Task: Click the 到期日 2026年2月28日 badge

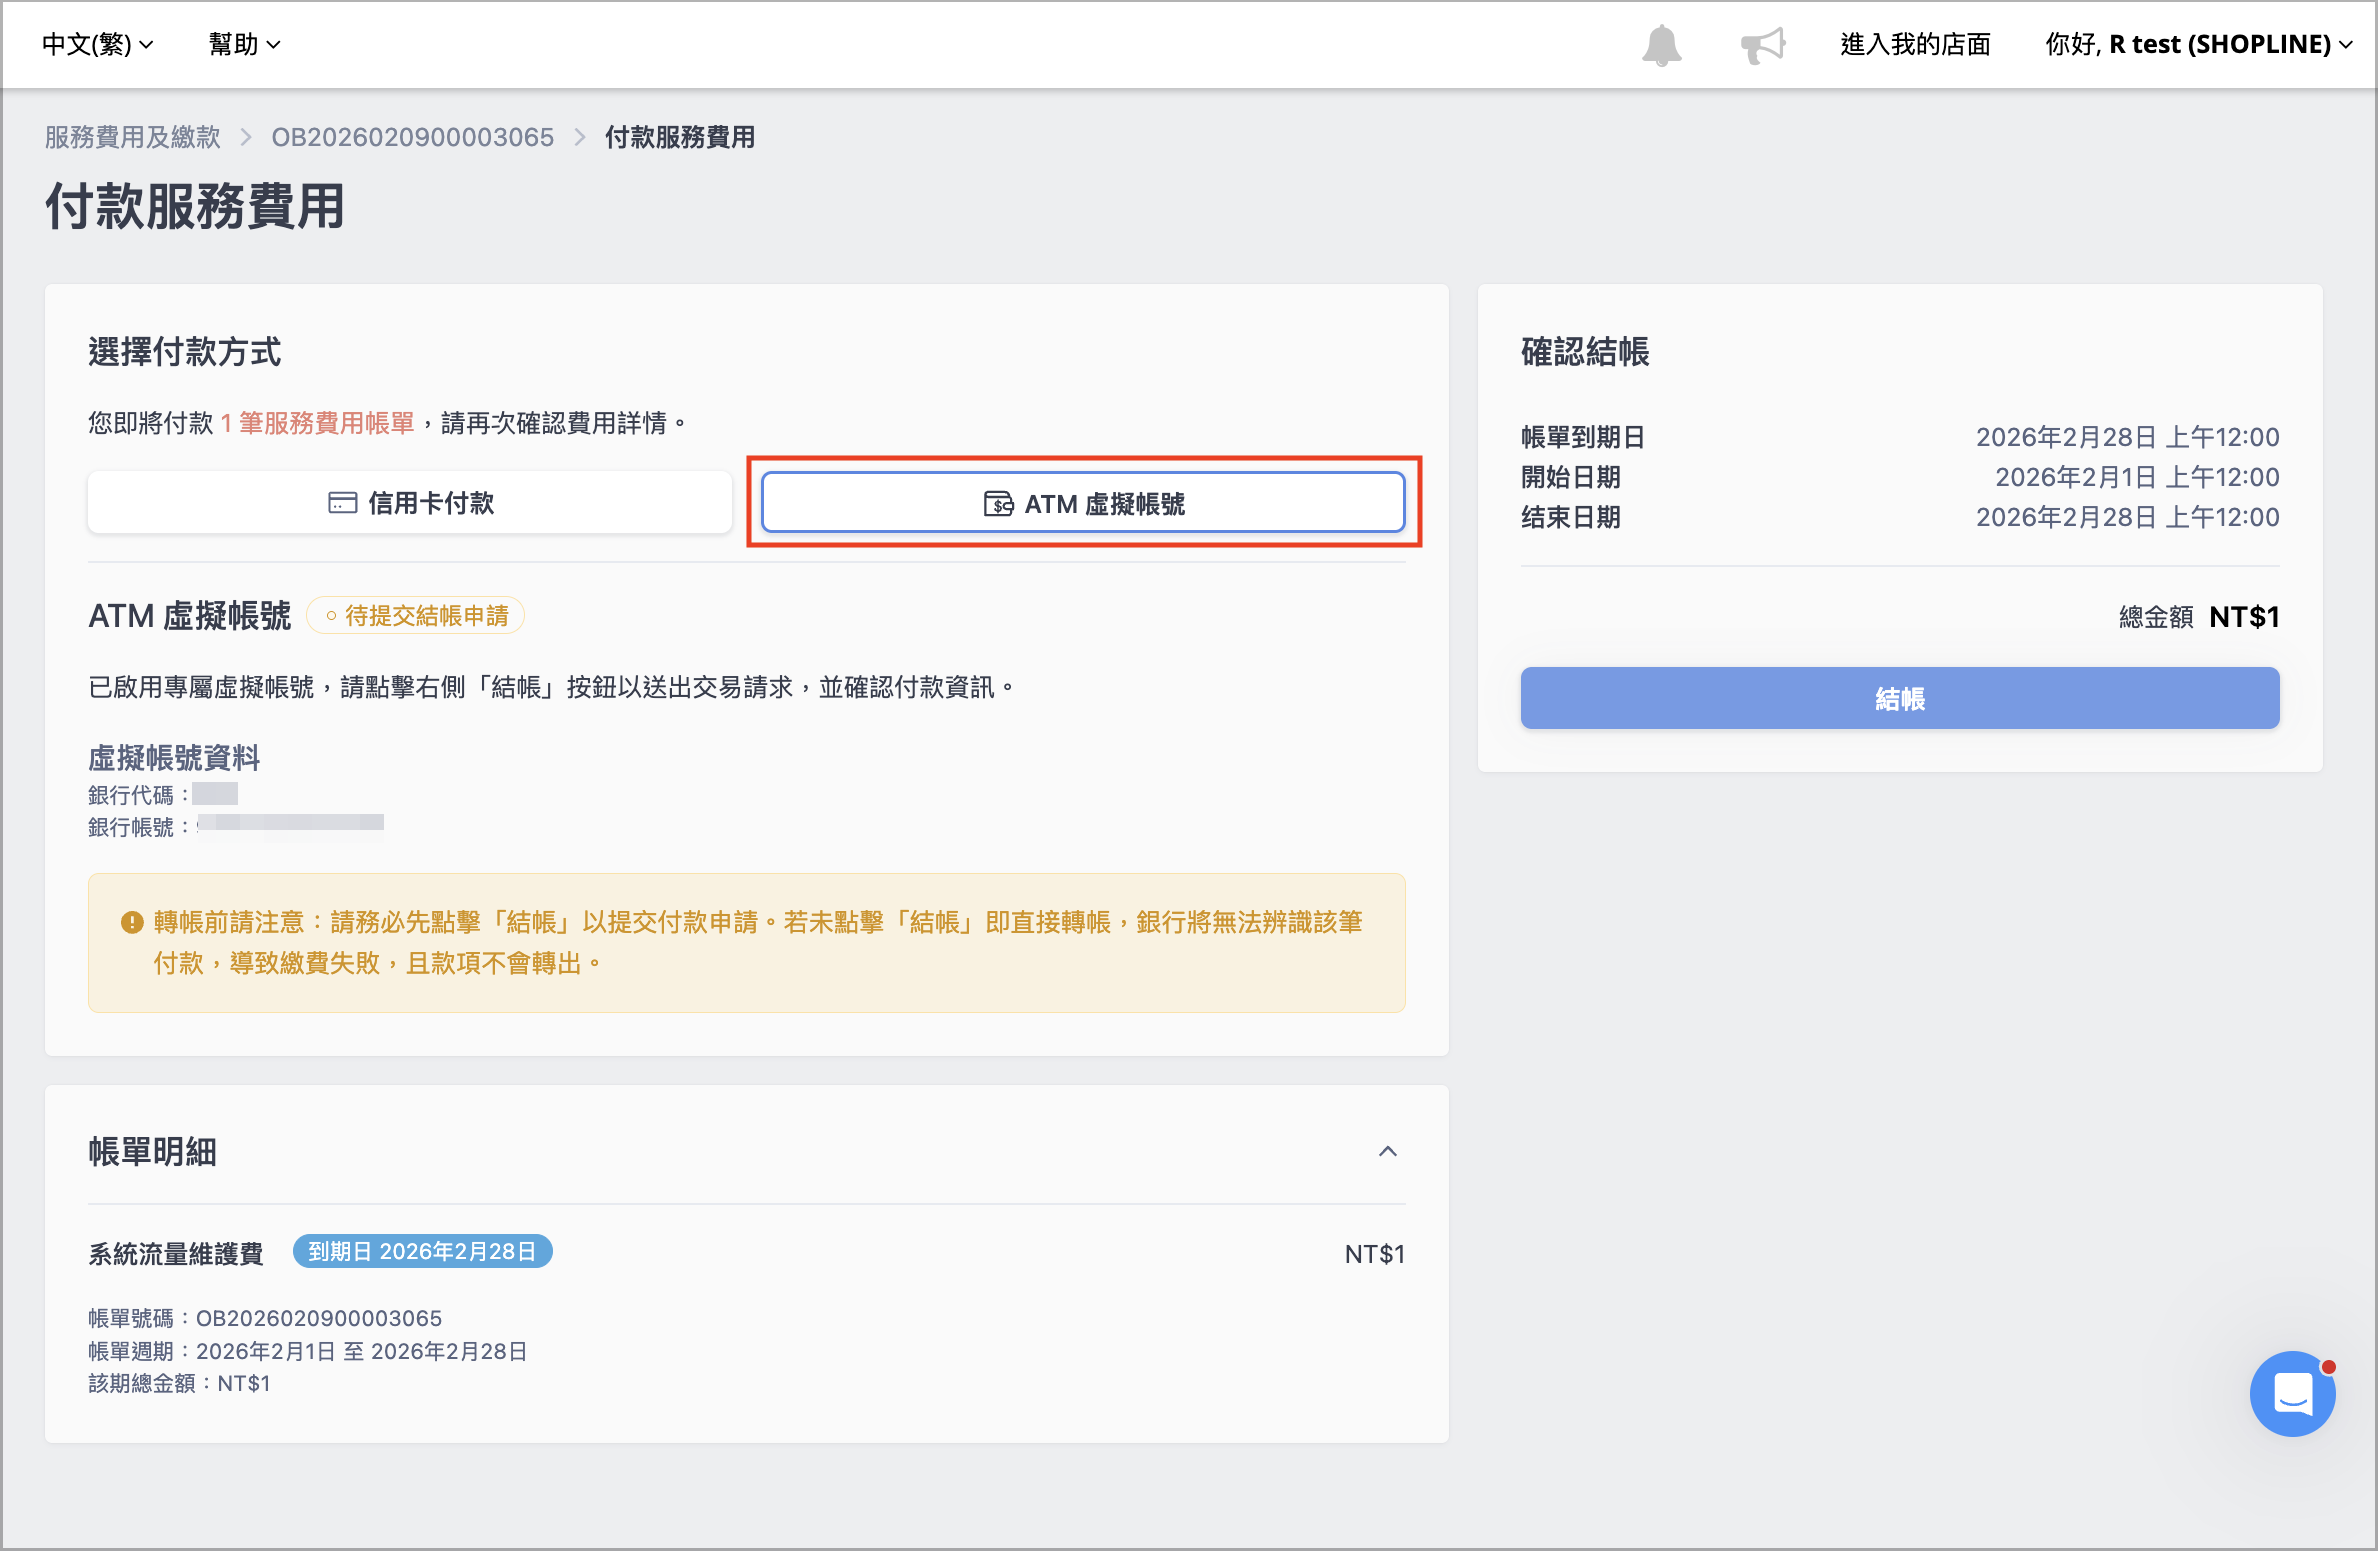Action: coord(422,1251)
